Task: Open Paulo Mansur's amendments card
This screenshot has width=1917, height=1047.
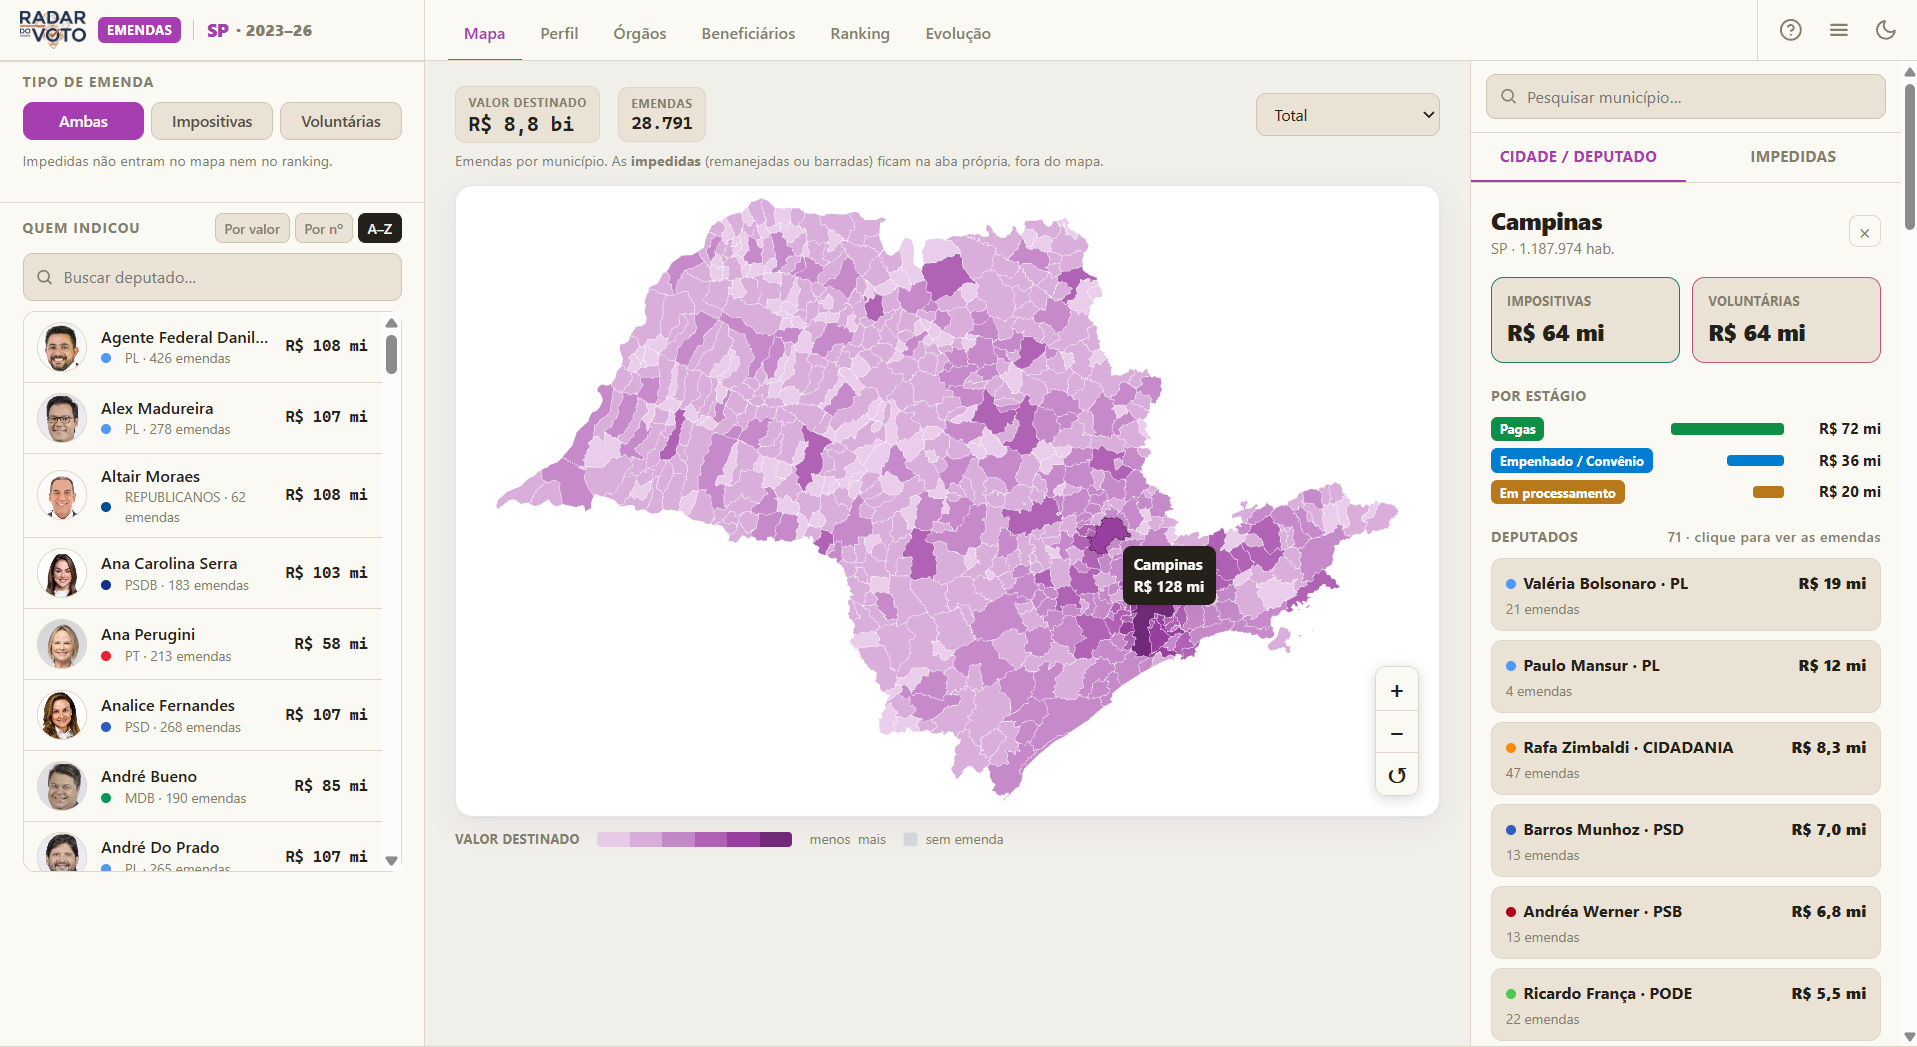Action: point(1685,677)
